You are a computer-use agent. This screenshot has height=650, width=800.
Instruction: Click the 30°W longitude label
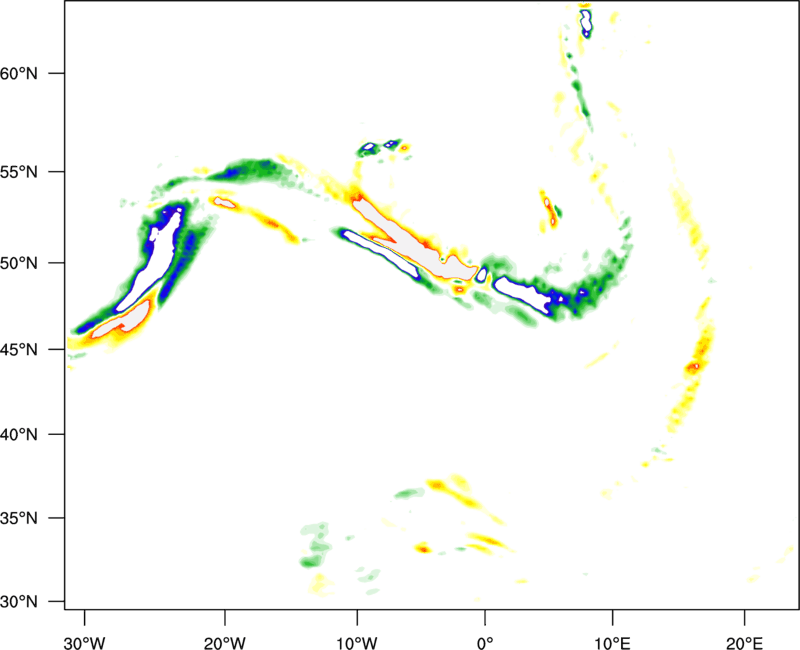(x=85, y=643)
